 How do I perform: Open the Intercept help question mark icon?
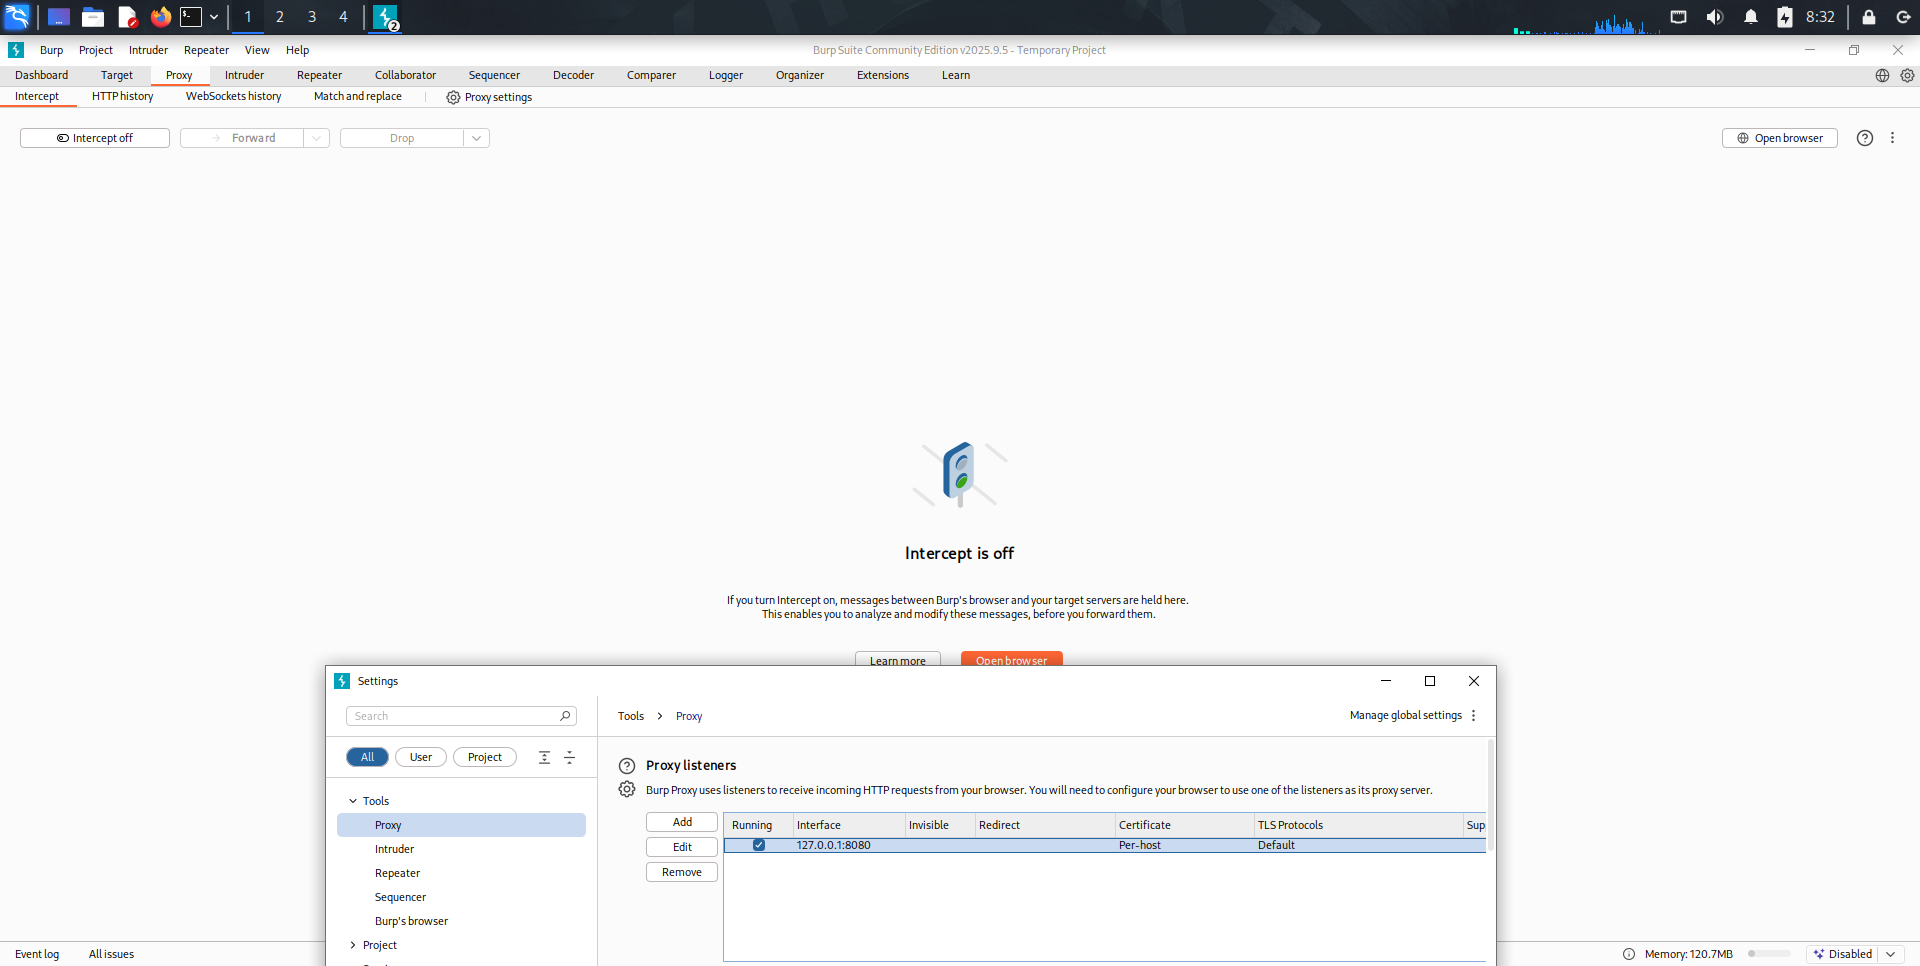[1865, 138]
